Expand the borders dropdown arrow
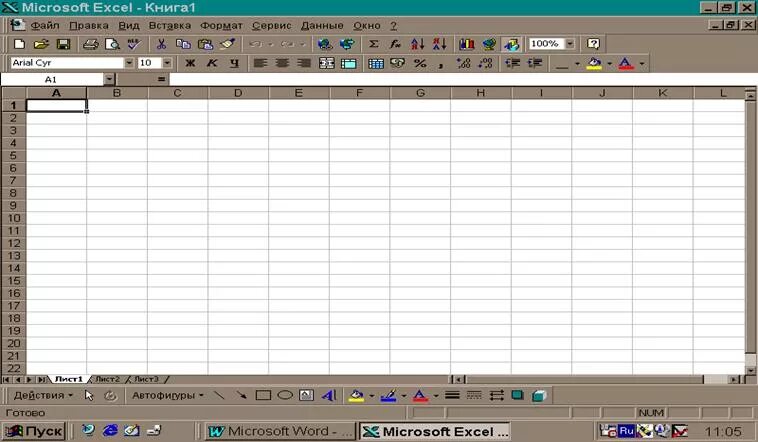Viewport: 758px width, 442px height. pyautogui.click(x=577, y=63)
